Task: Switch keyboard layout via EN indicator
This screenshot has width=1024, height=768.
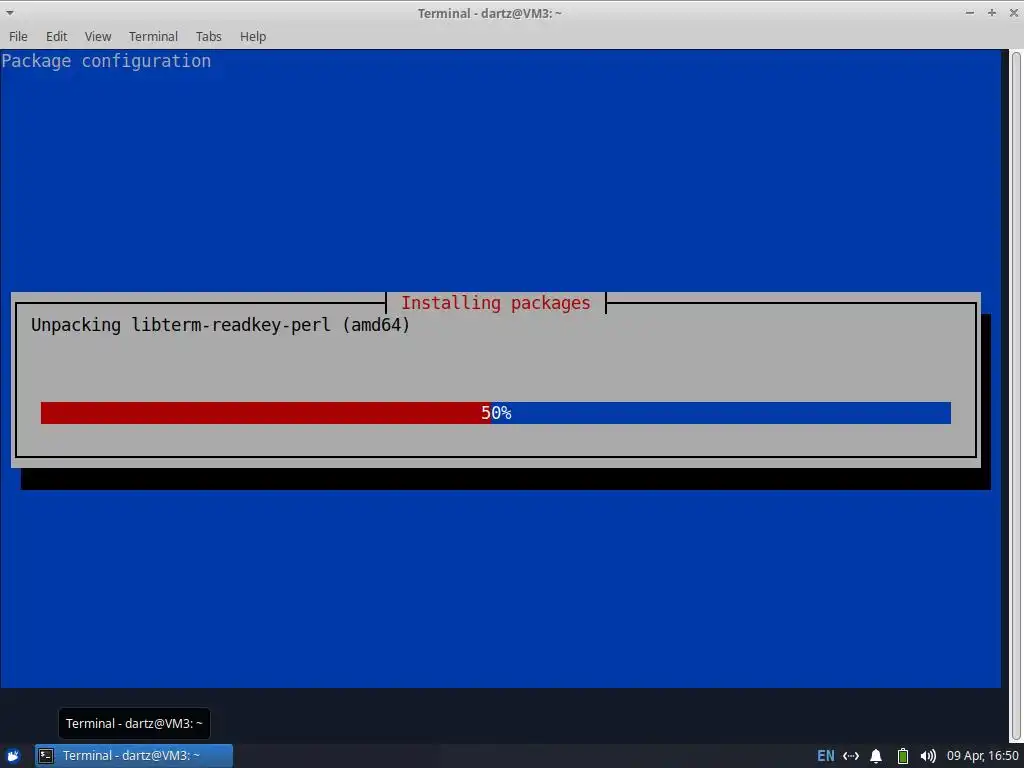Action: pyautogui.click(x=825, y=756)
